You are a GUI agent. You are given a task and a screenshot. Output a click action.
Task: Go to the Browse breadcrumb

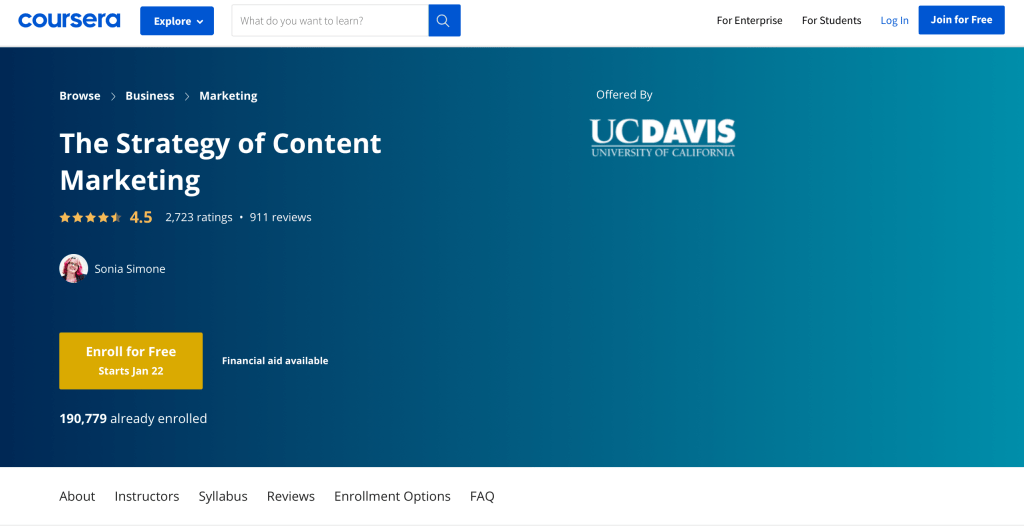click(x=80, y=95)
